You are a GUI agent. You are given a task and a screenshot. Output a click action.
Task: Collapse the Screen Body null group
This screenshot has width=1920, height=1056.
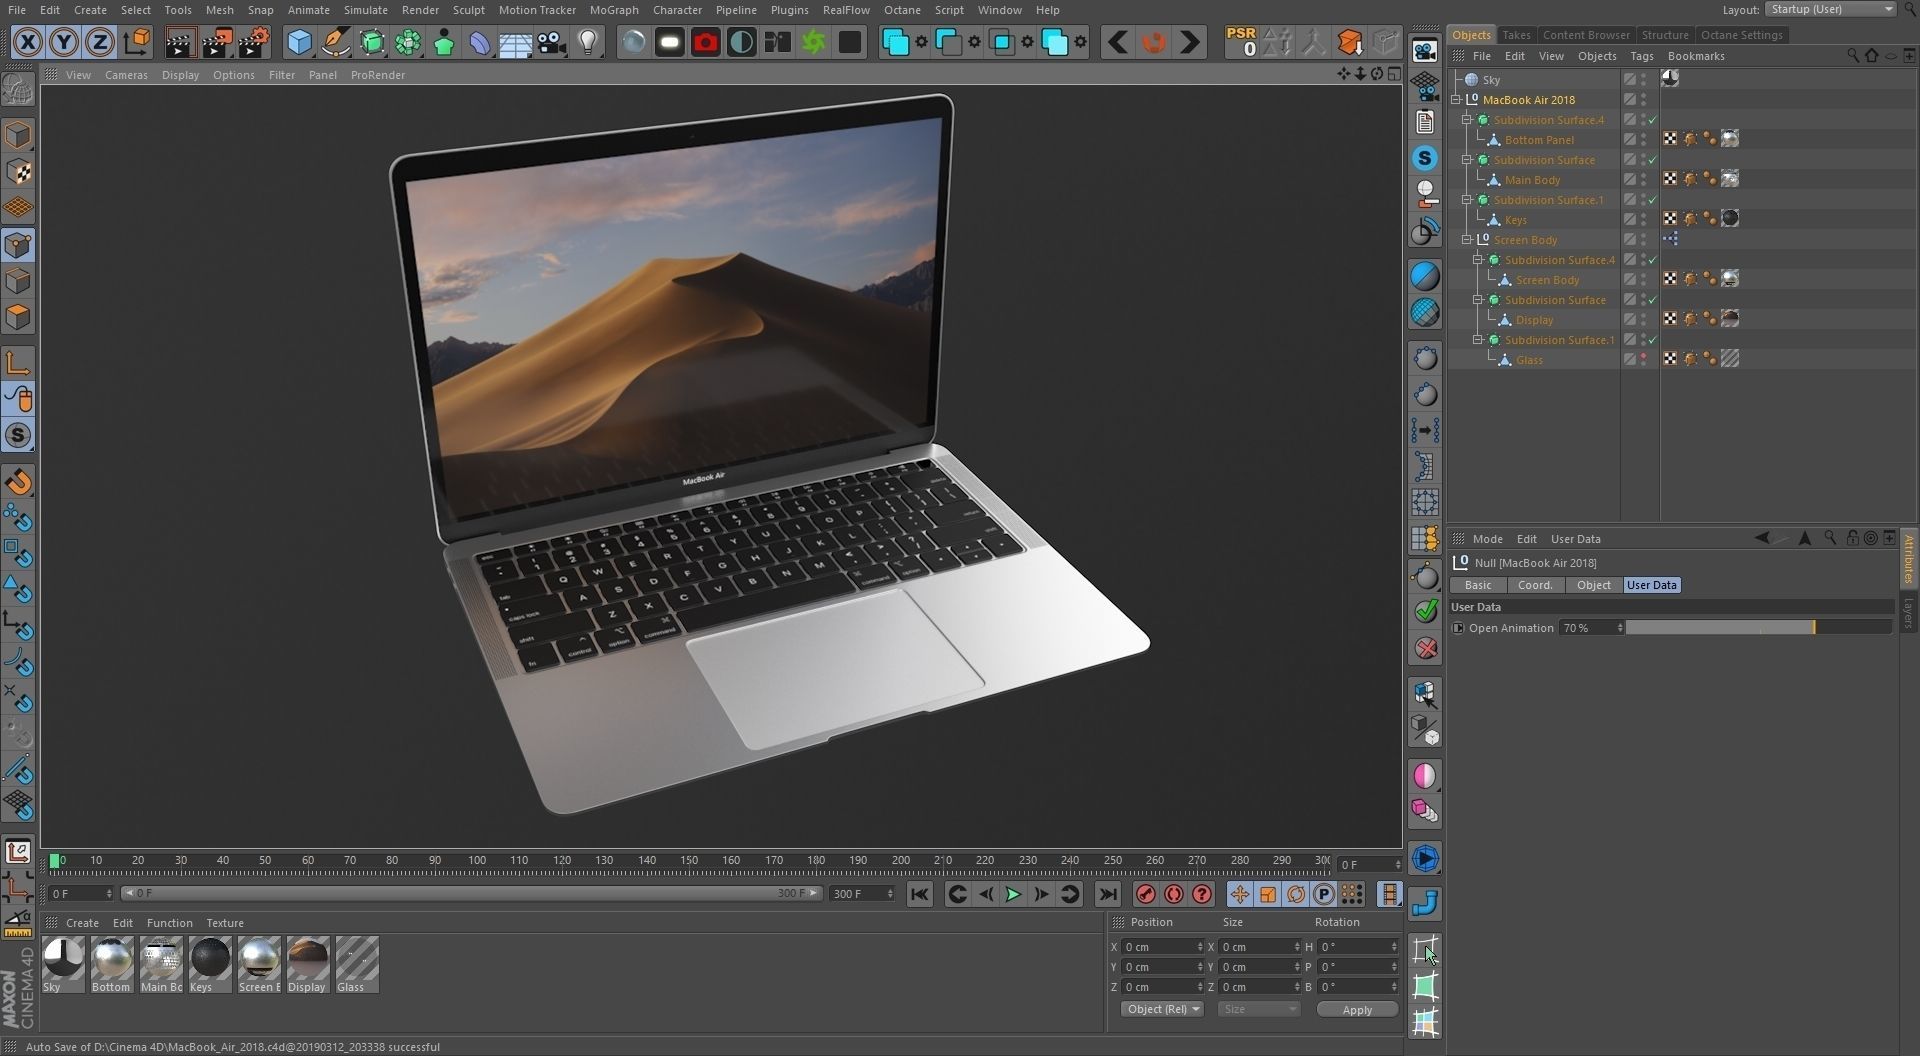coord(1467,240)
